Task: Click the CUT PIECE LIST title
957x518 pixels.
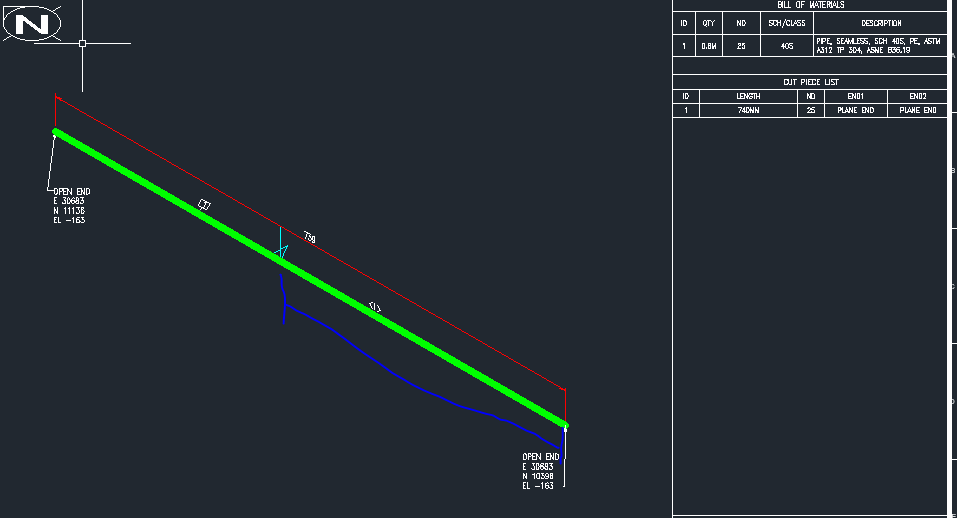Action: coord(811,82)
